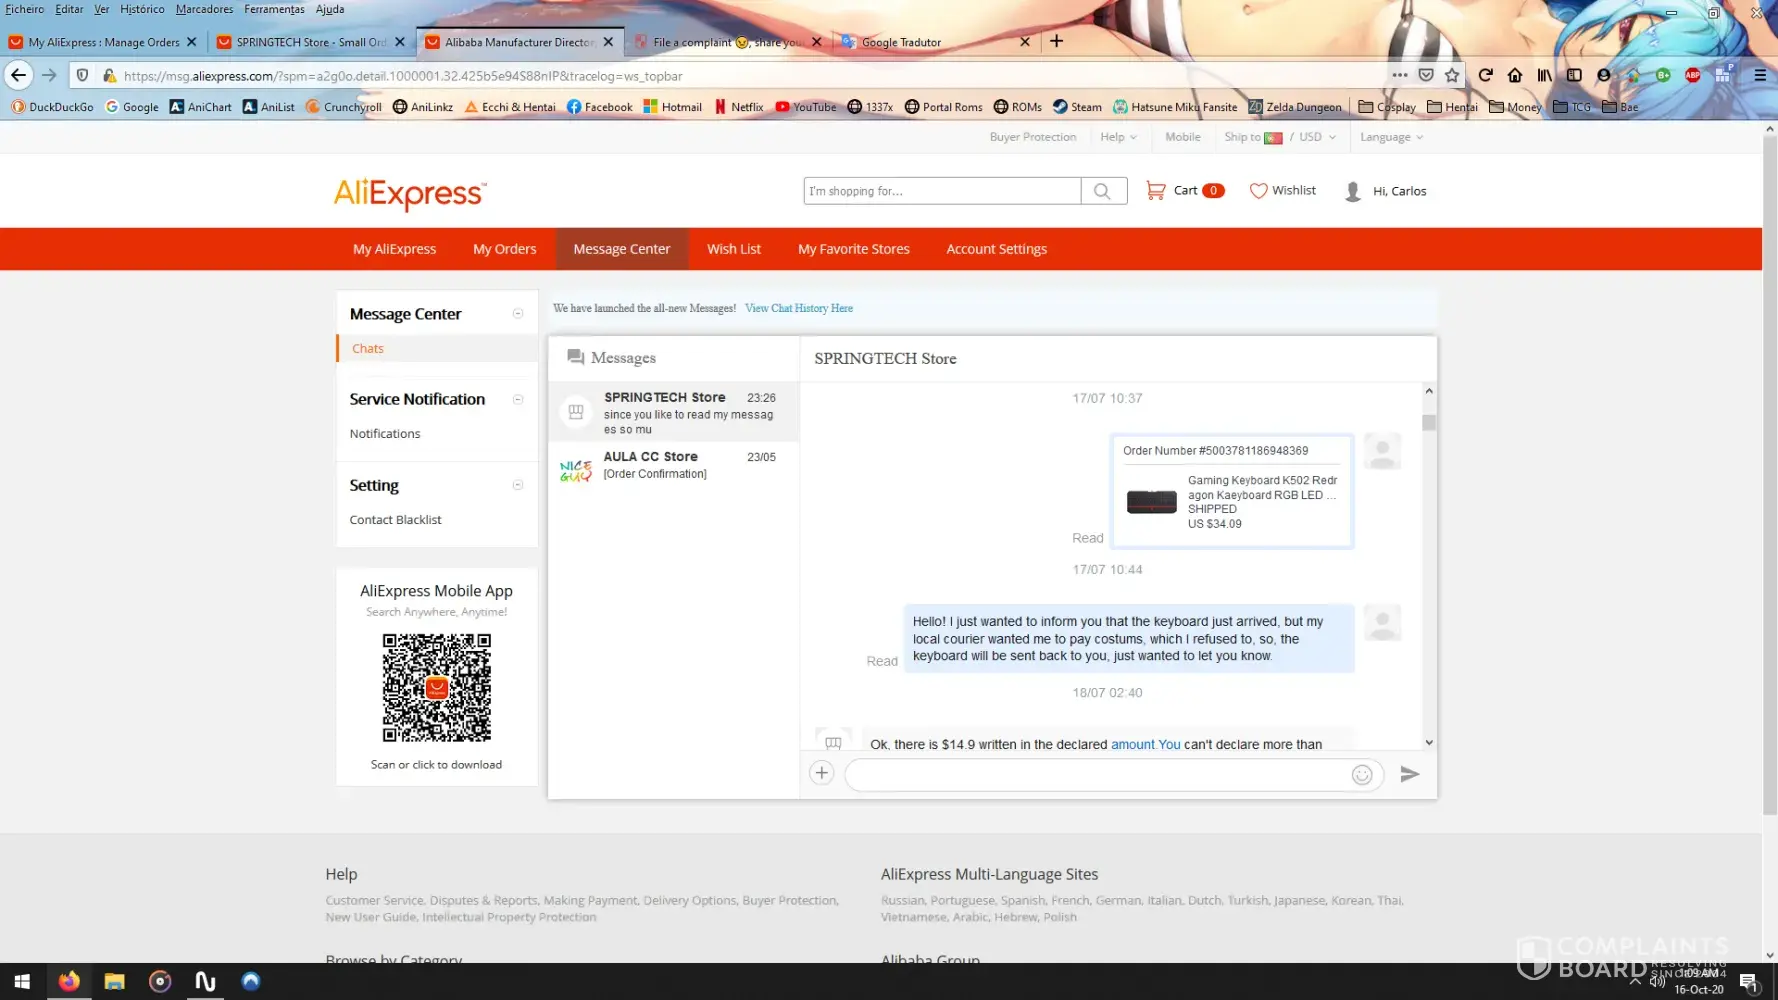
Task: Open the shopping cart icon
Action: (1155, 190)
